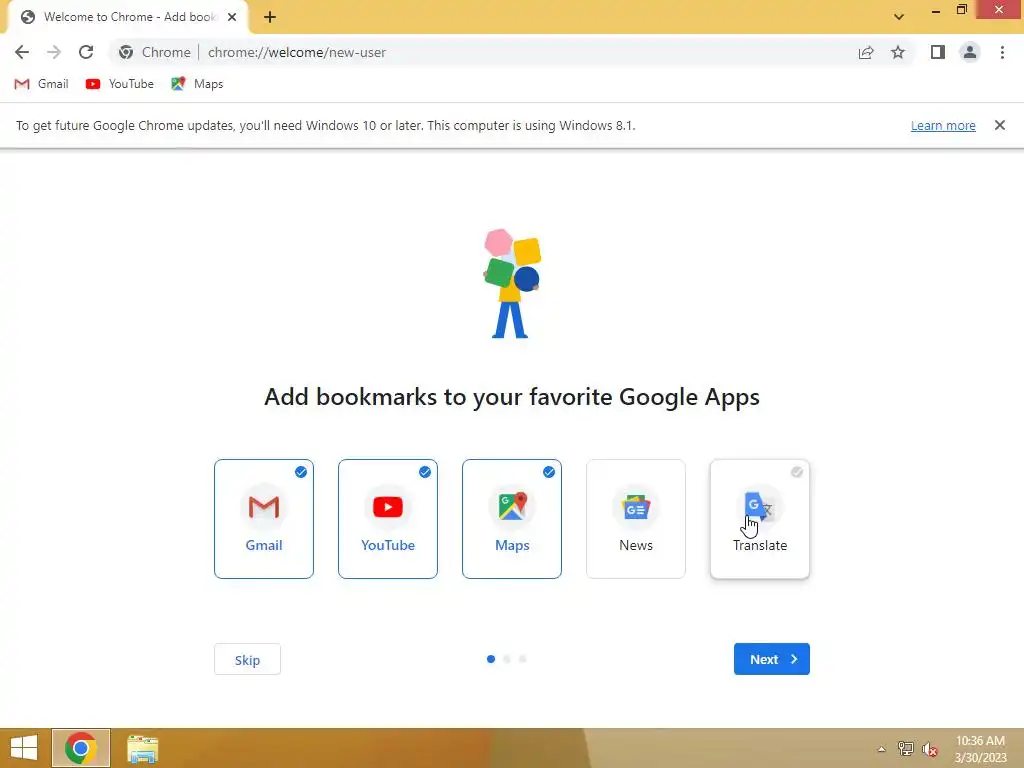The height and width of the screenshot is (768, 1024).
Task: Select the Translate app card
Action: (x=760, y=519)
